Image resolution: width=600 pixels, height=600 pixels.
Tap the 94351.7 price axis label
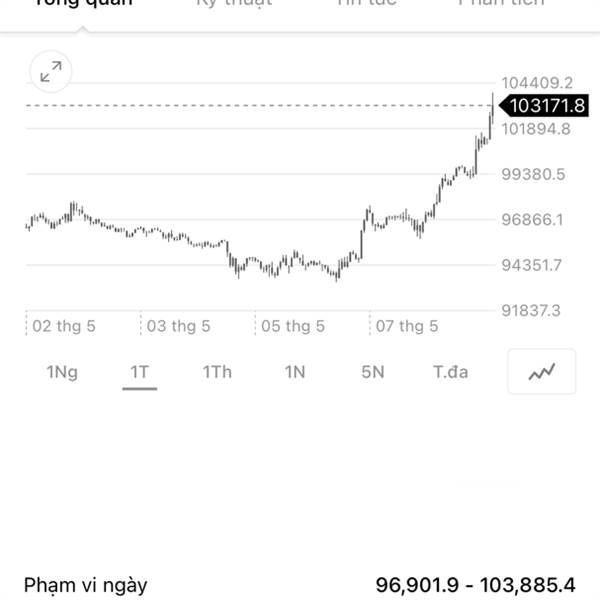click(x=532, y=265)
